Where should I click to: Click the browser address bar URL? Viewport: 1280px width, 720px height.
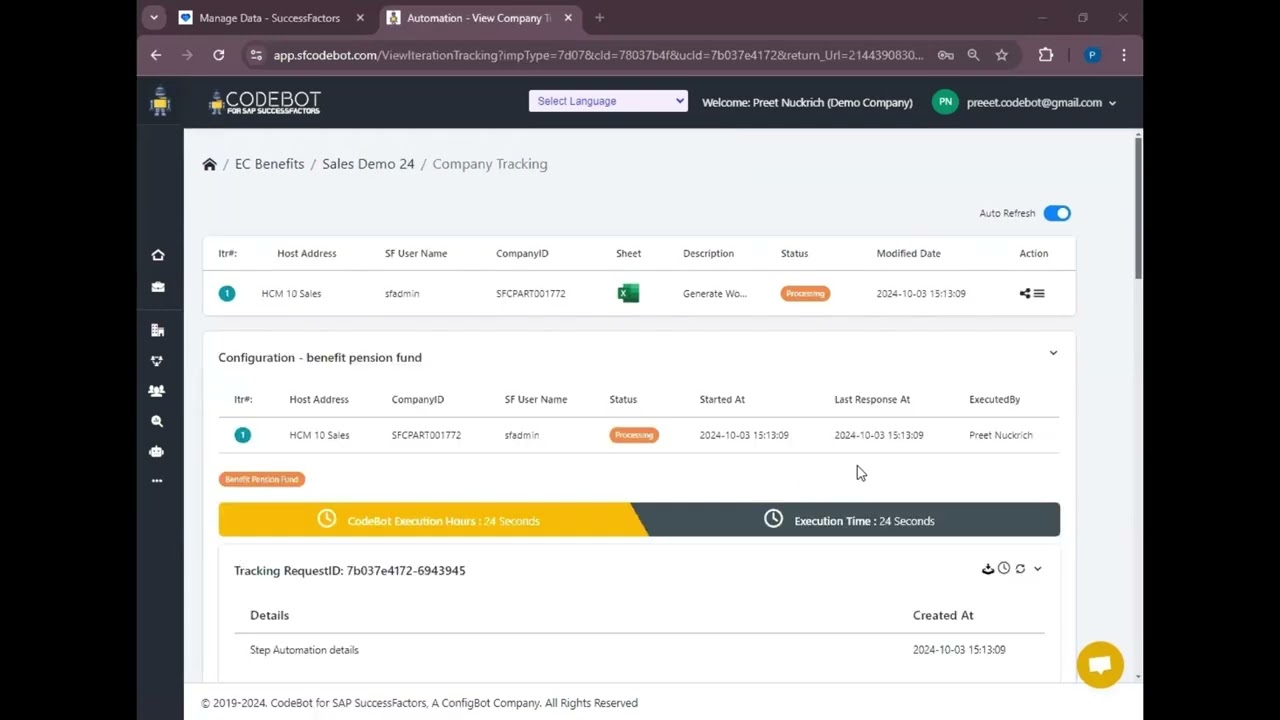tap(598, 55)
